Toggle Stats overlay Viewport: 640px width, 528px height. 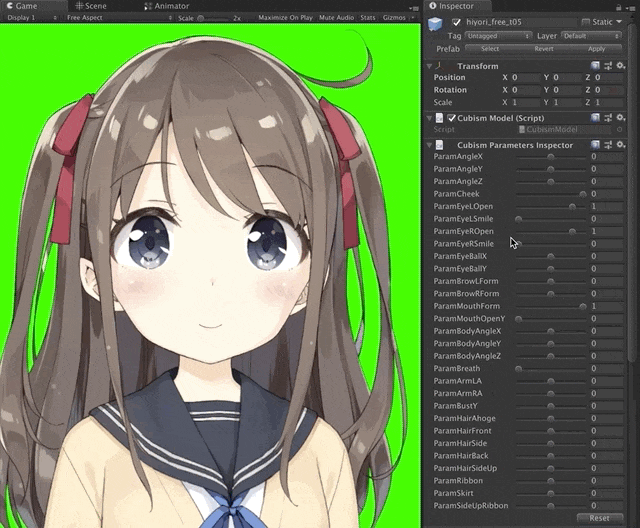[368, 18]
